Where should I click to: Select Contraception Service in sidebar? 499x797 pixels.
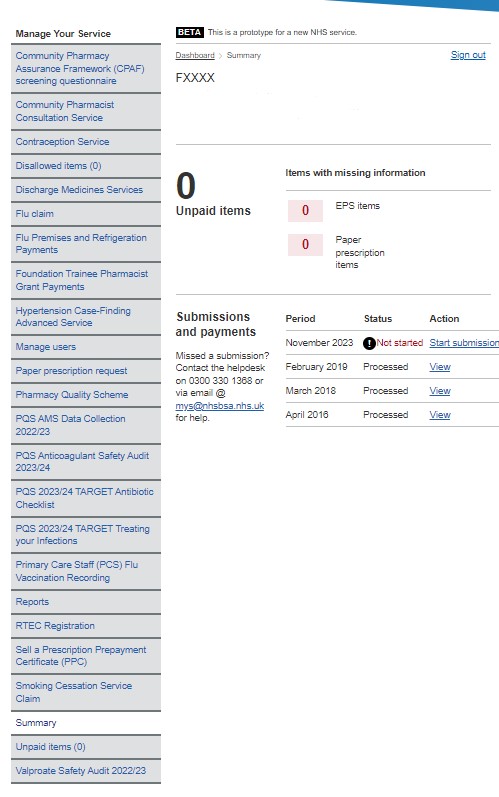point(86,142)
